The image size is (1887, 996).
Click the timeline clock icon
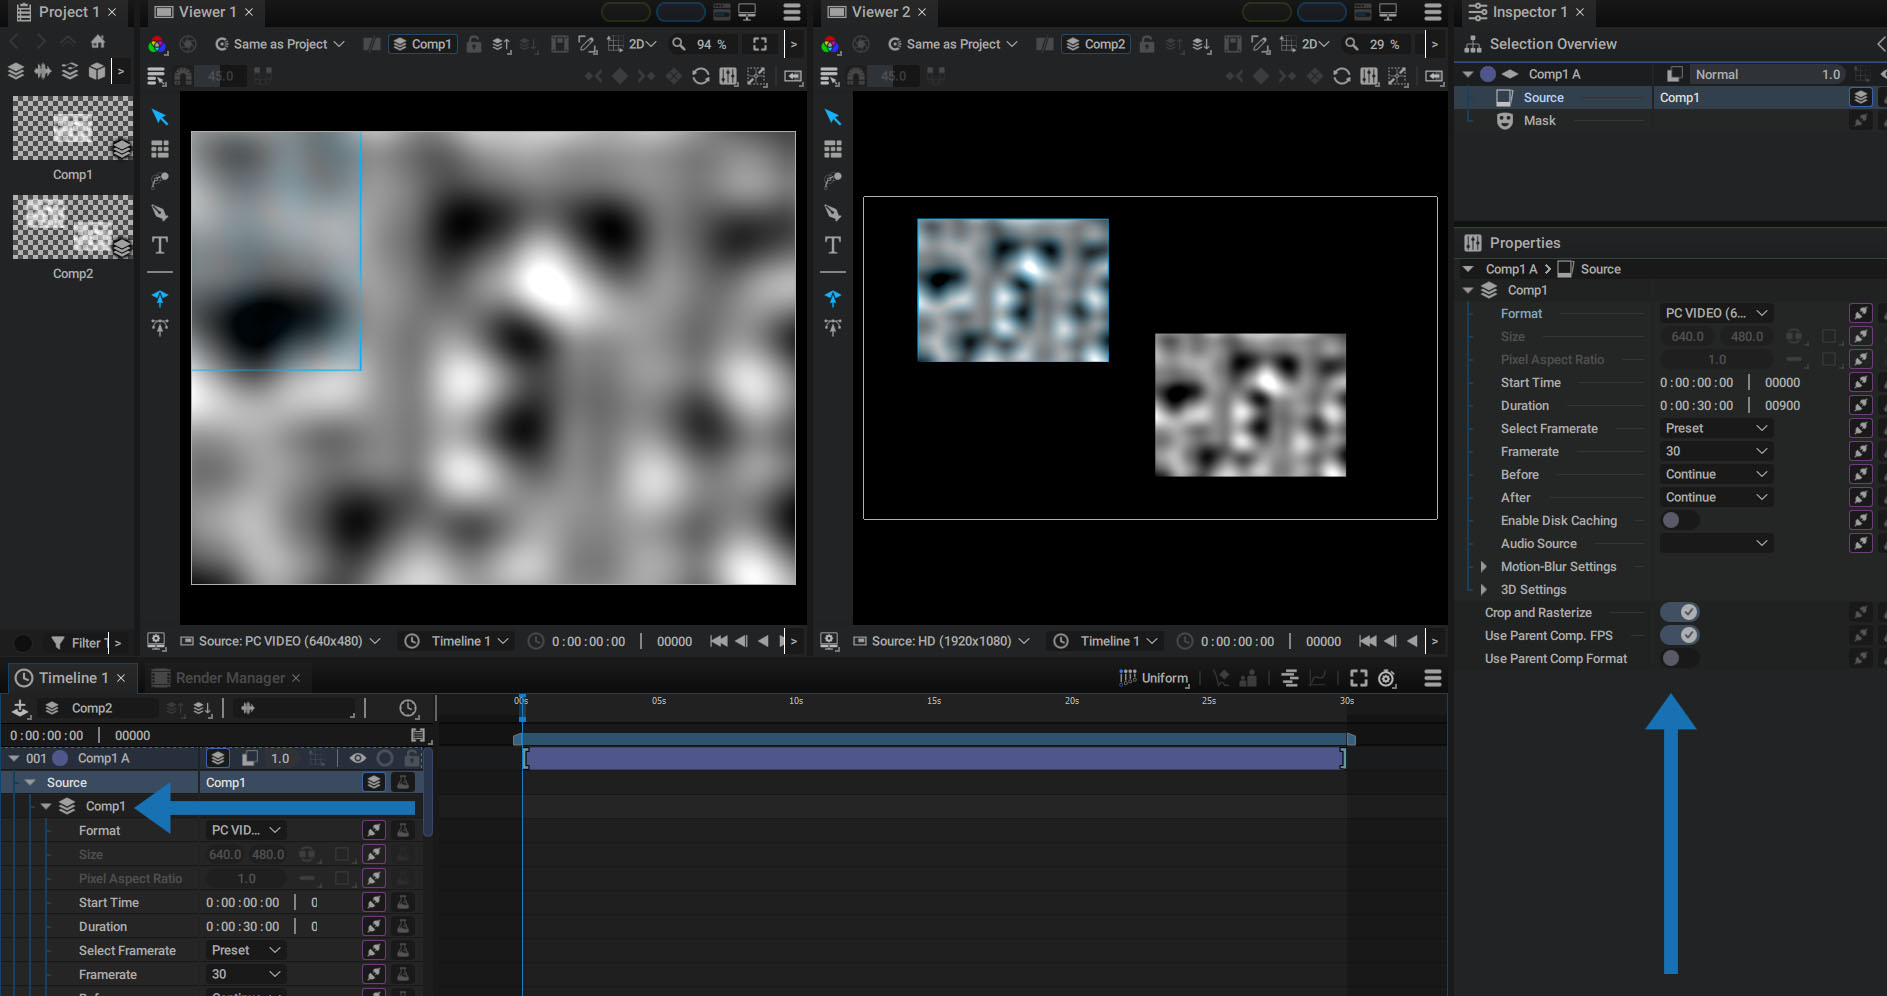point(408,708)
